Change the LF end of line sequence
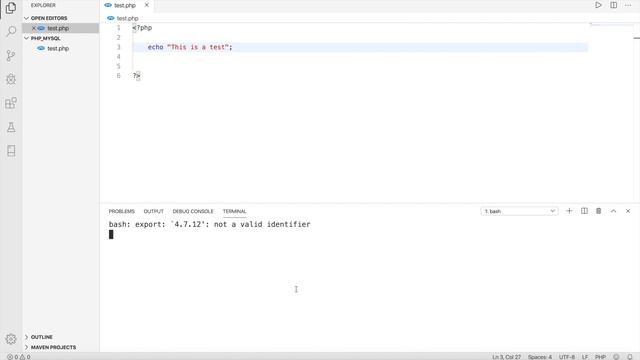Image resolution: width=640 pixels, height=360 pixels. (x=585, y=357)
